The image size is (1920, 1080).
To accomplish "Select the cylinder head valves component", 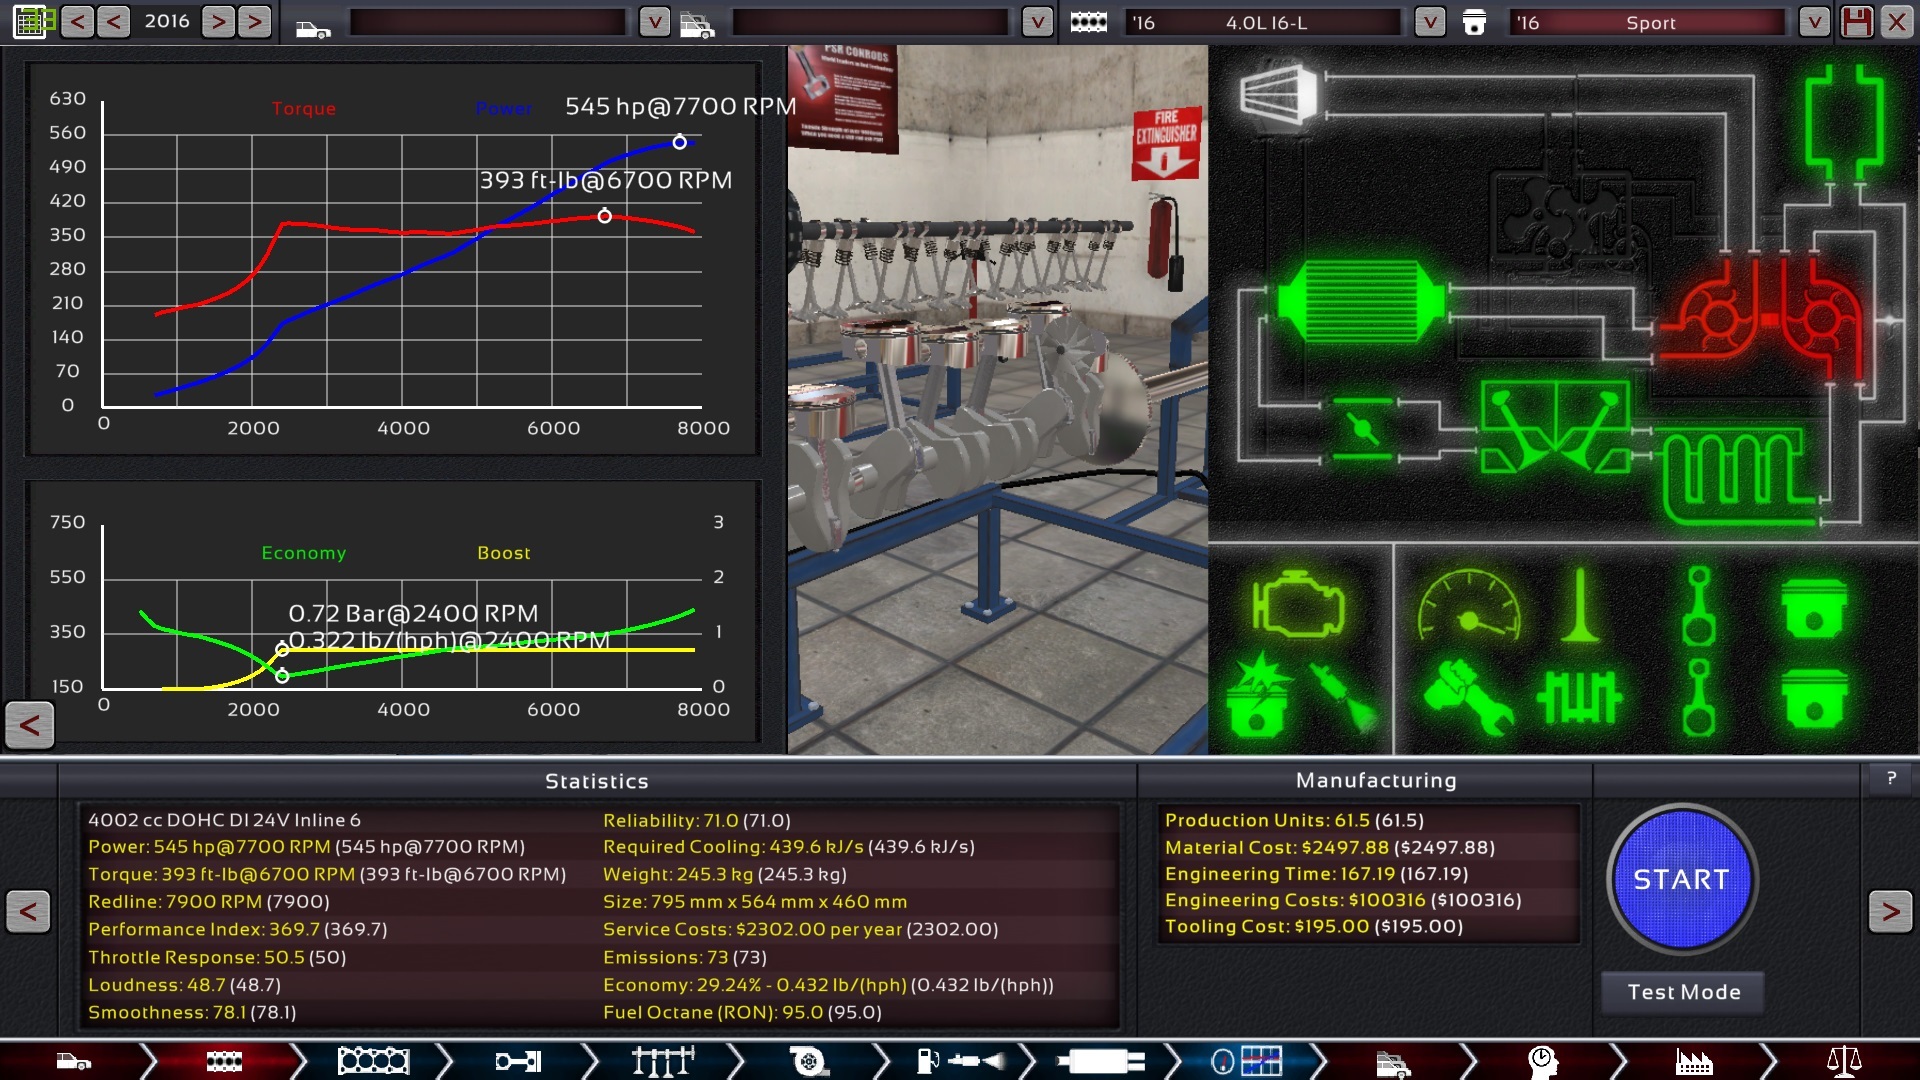I will [1555, 426].
